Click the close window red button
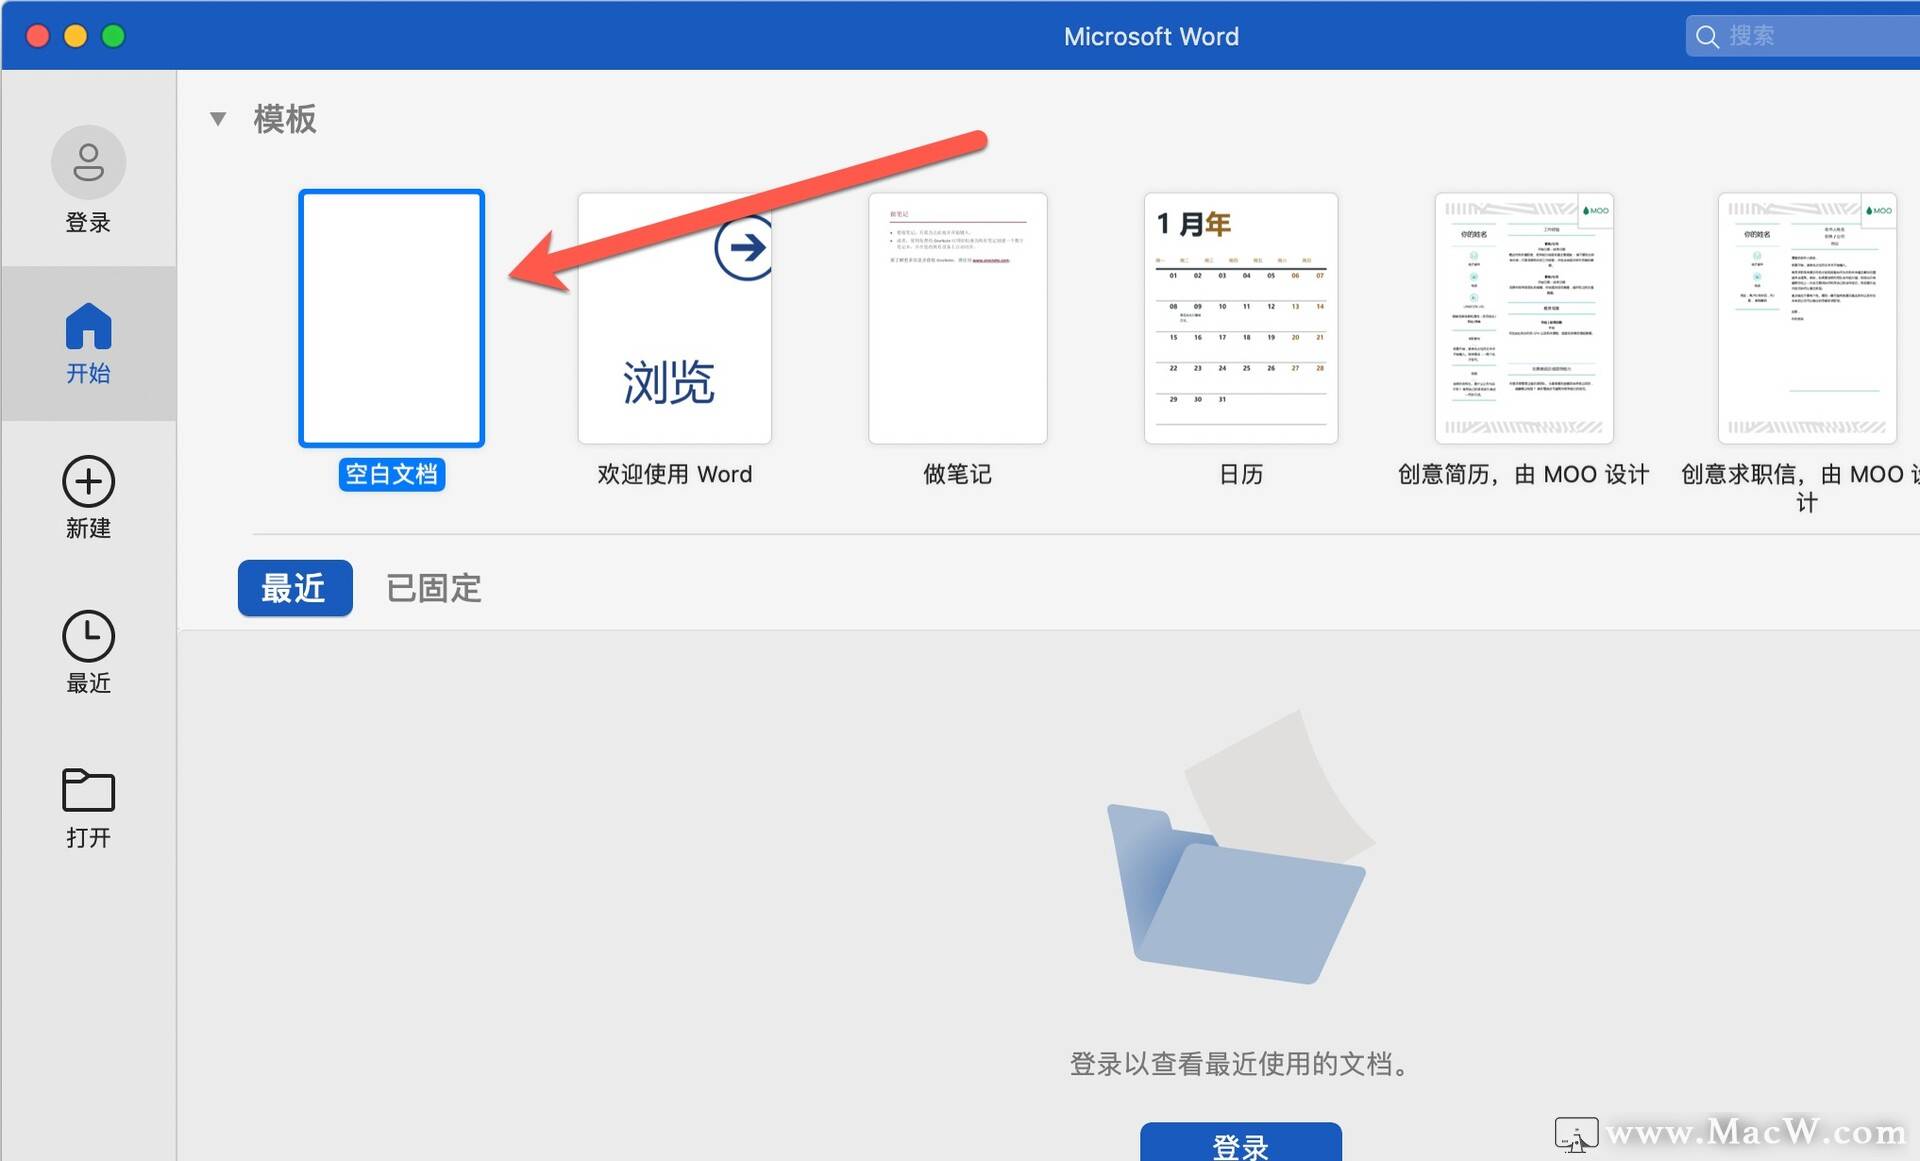1920x1161 pixels. 37,36
